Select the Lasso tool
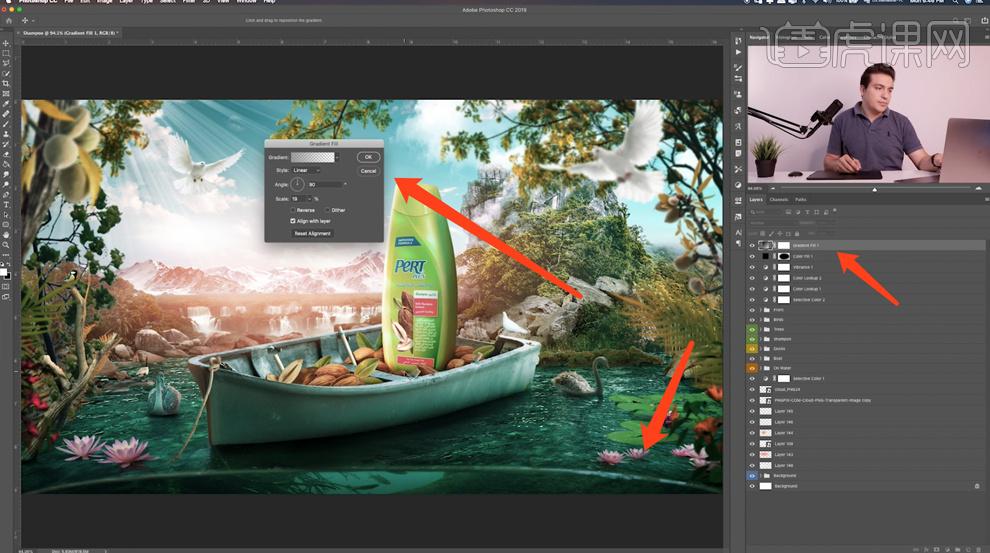The image size is (990, 553). click(7, 63)
